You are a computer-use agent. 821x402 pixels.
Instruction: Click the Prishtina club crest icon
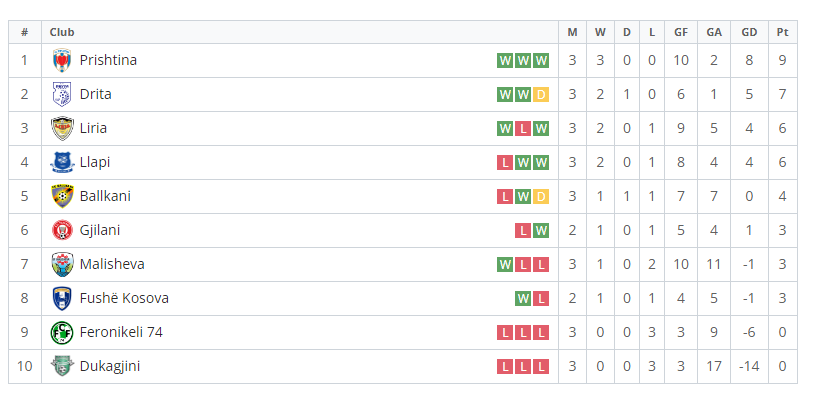tap(62, 61)
